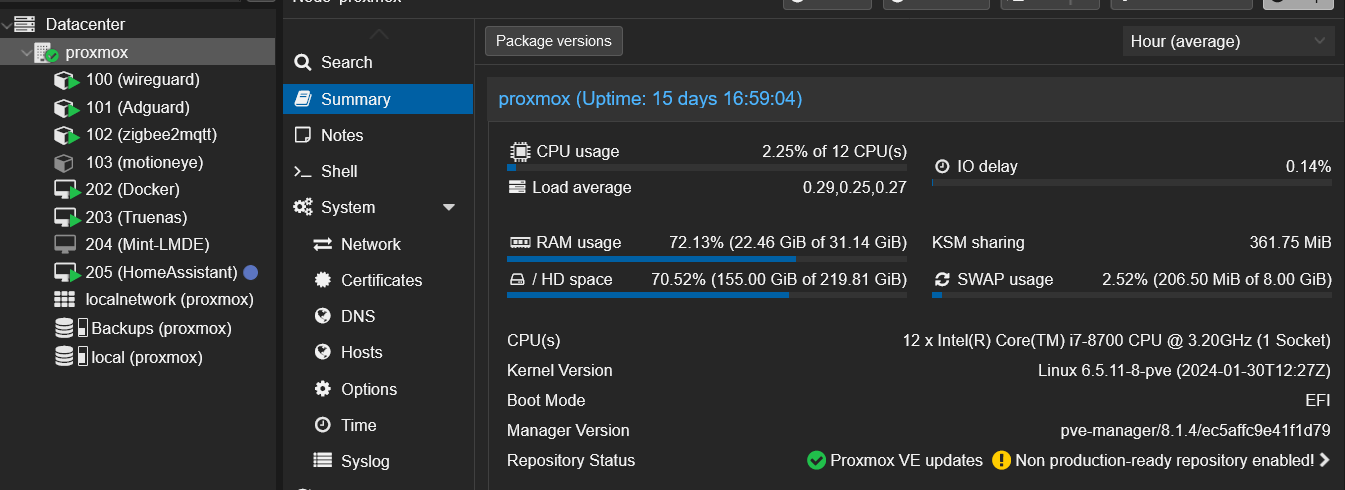Screen dimensions: 1345x490
Task: Click the Docker VM monitor icon
Action: tap(66, 190)
